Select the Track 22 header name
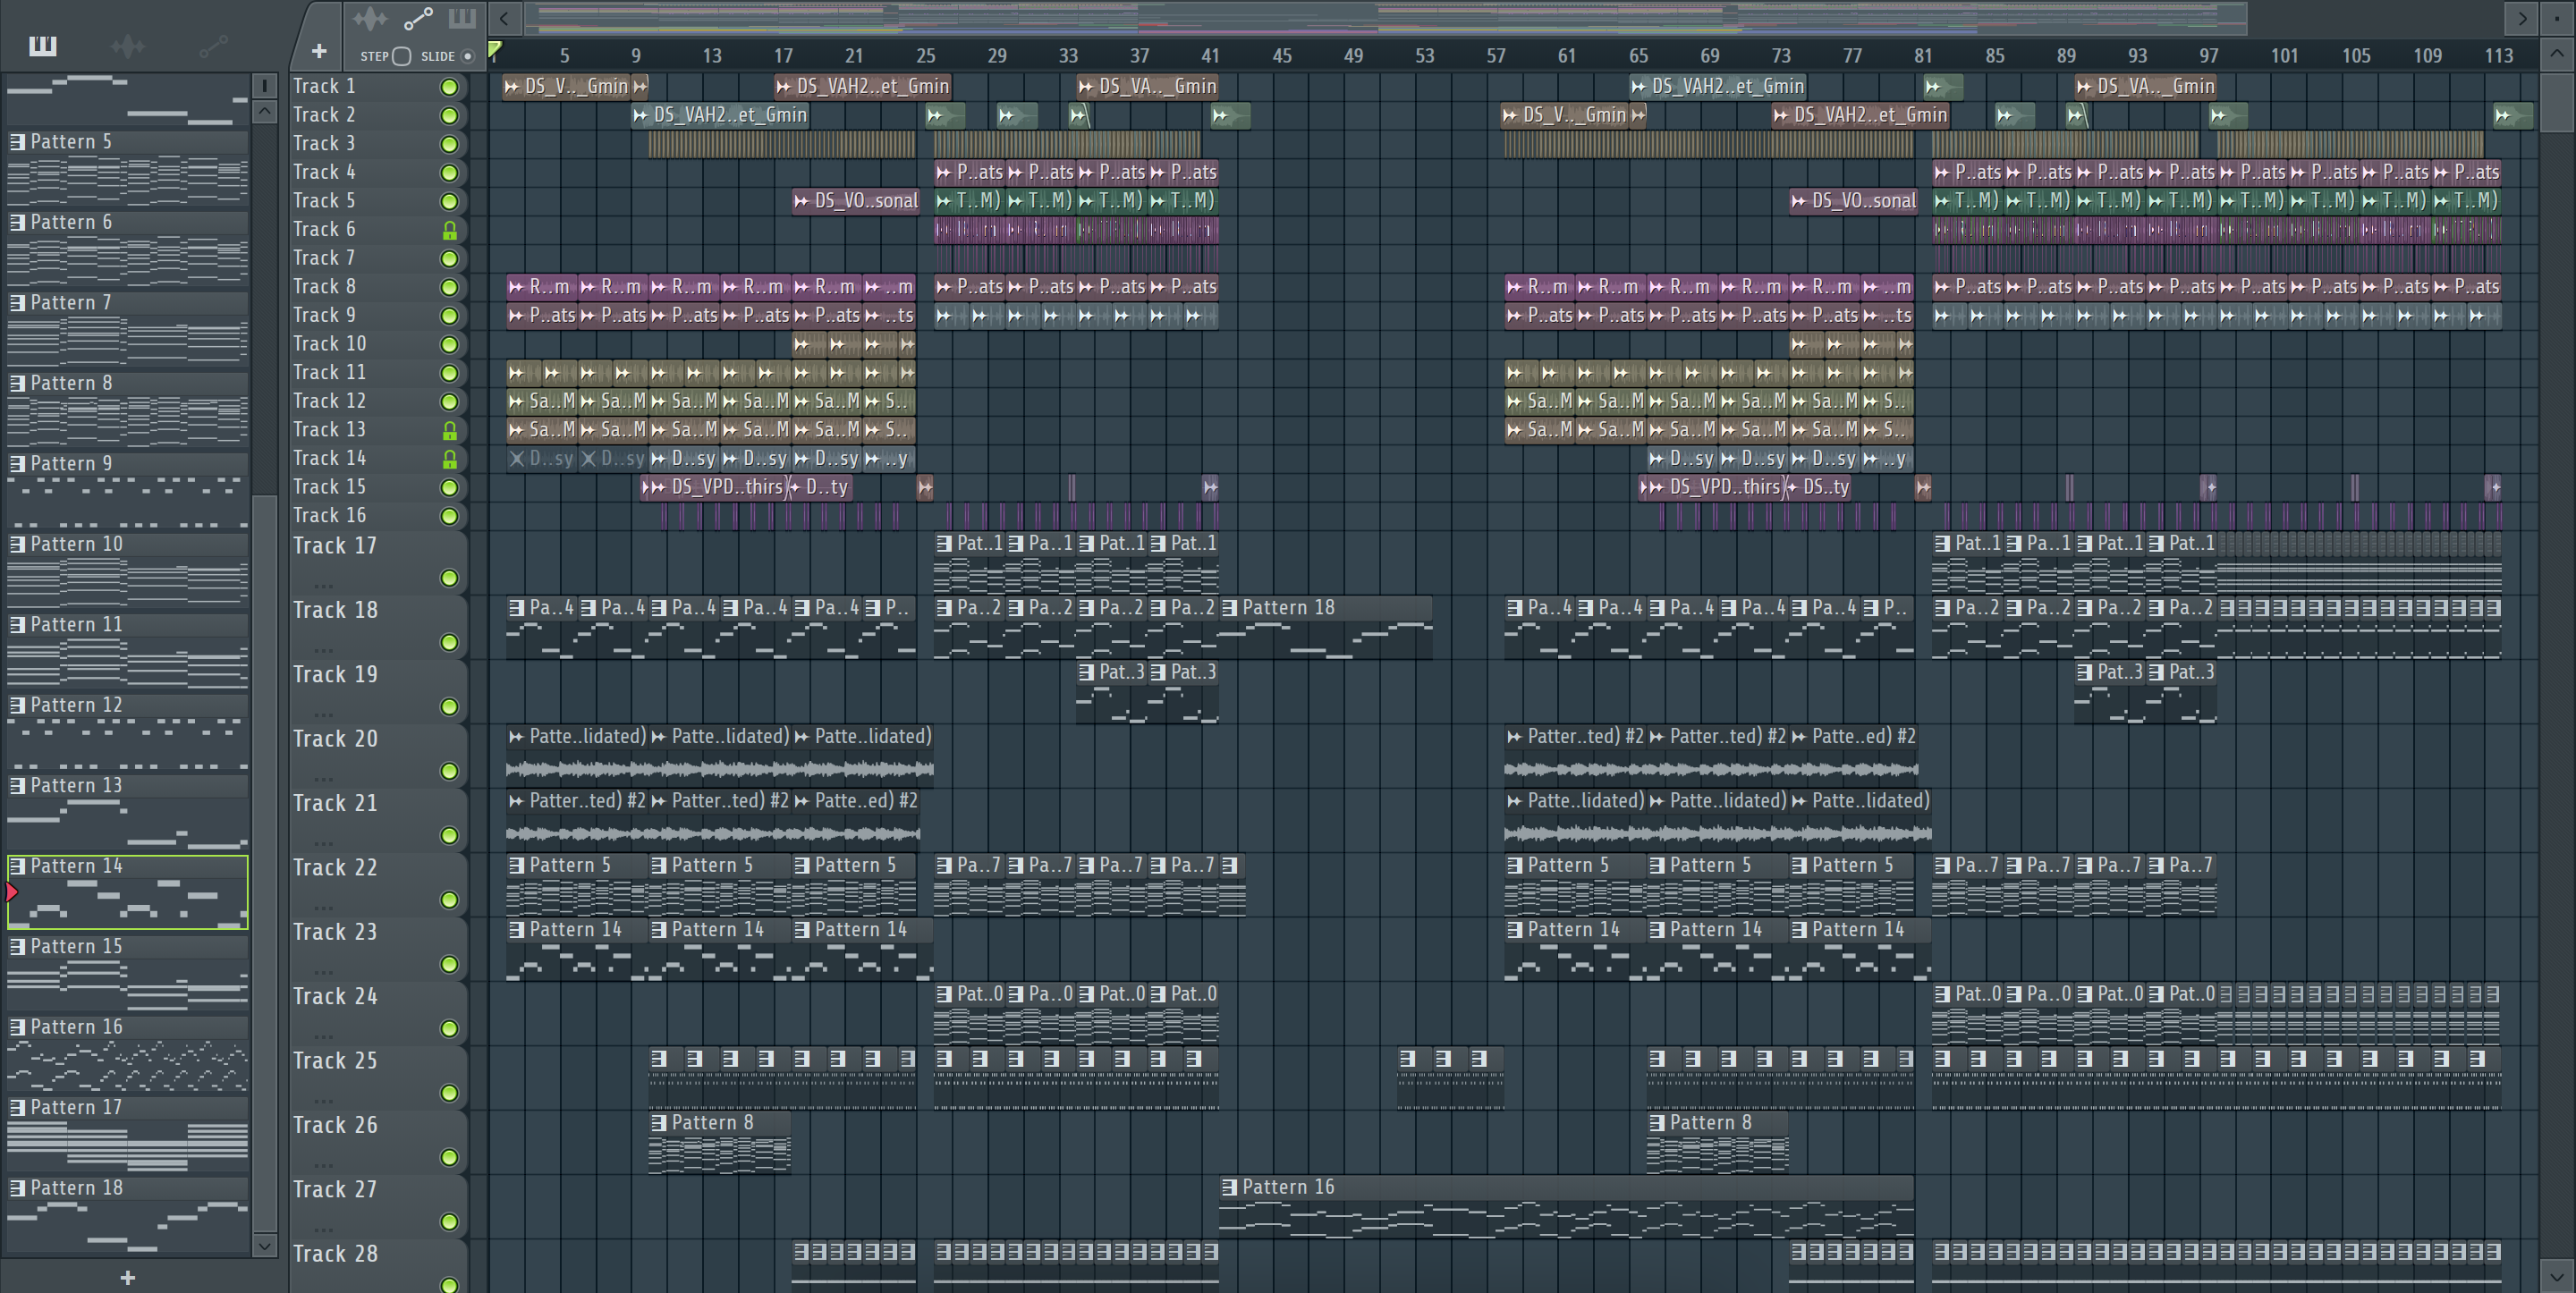 (335, 868)
